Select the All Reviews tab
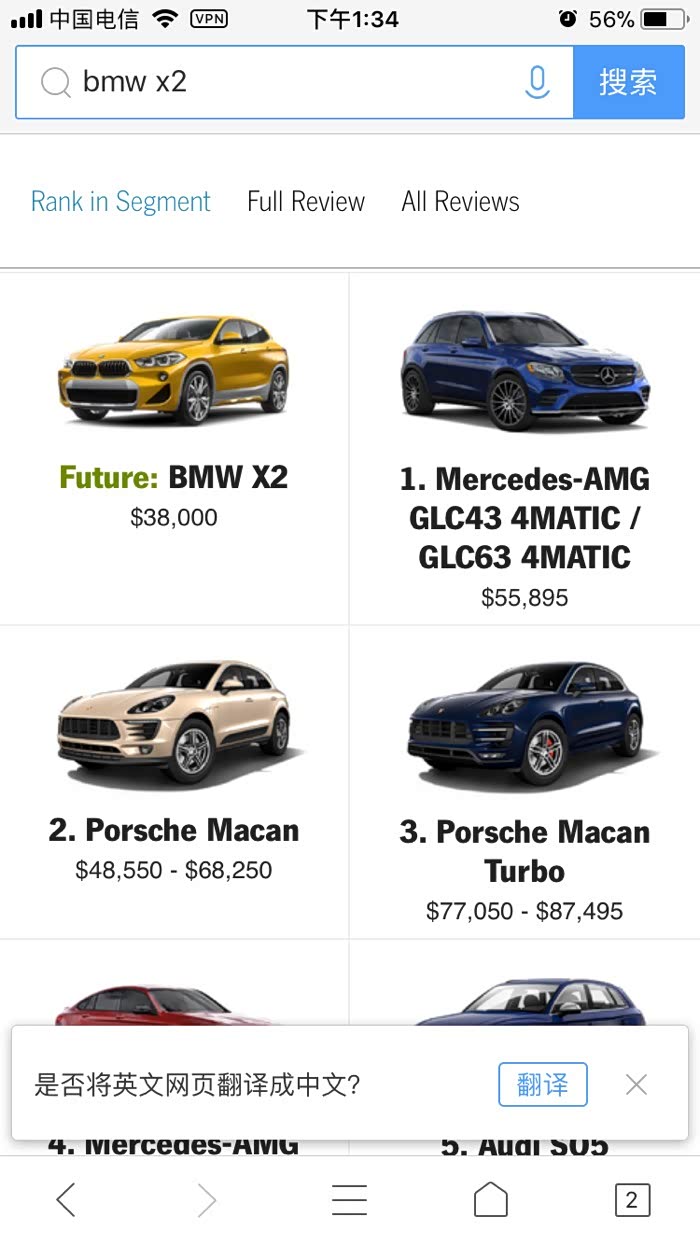This screenshot has width=700, height=1245. pos(460,202)
